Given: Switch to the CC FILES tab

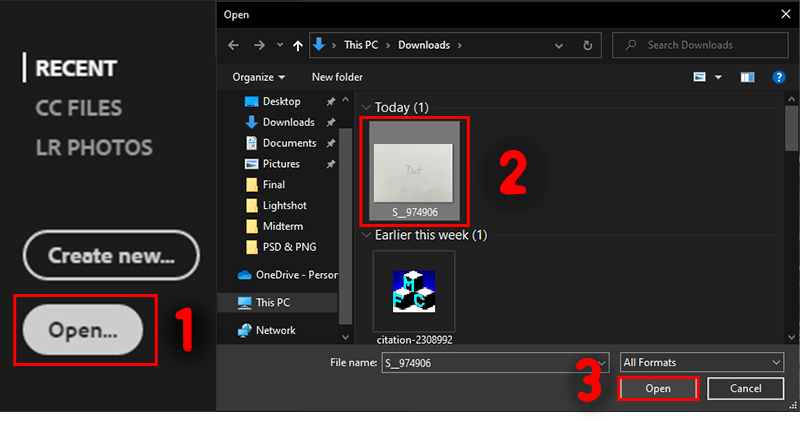Looking at the screenshot, I should 79,108.
